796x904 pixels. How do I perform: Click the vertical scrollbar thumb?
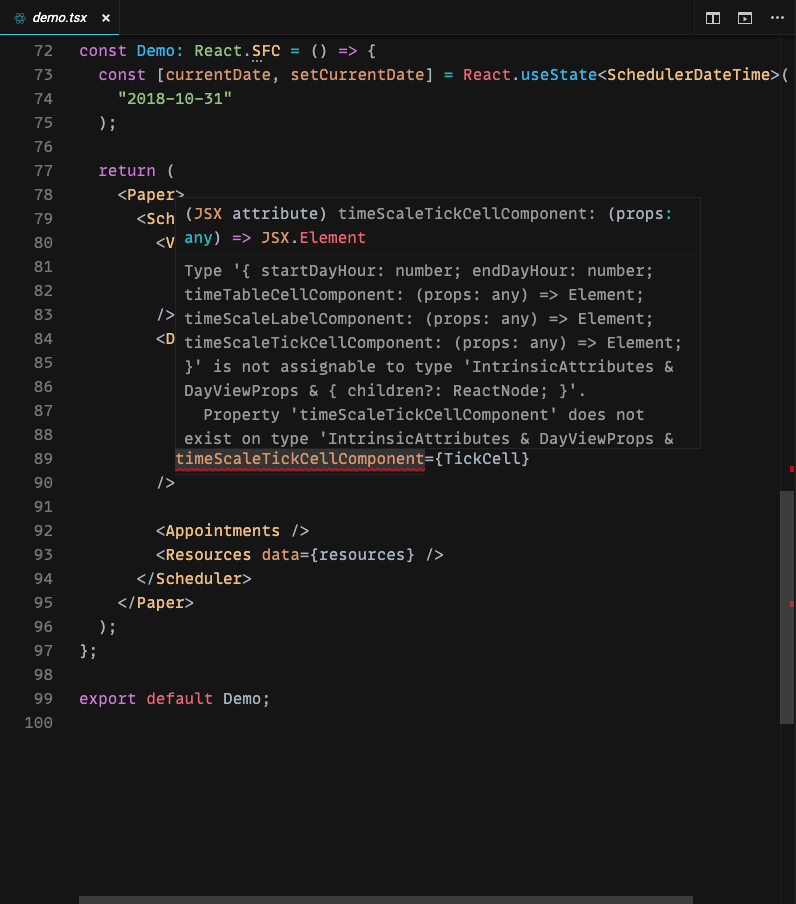tap(787, 607)
